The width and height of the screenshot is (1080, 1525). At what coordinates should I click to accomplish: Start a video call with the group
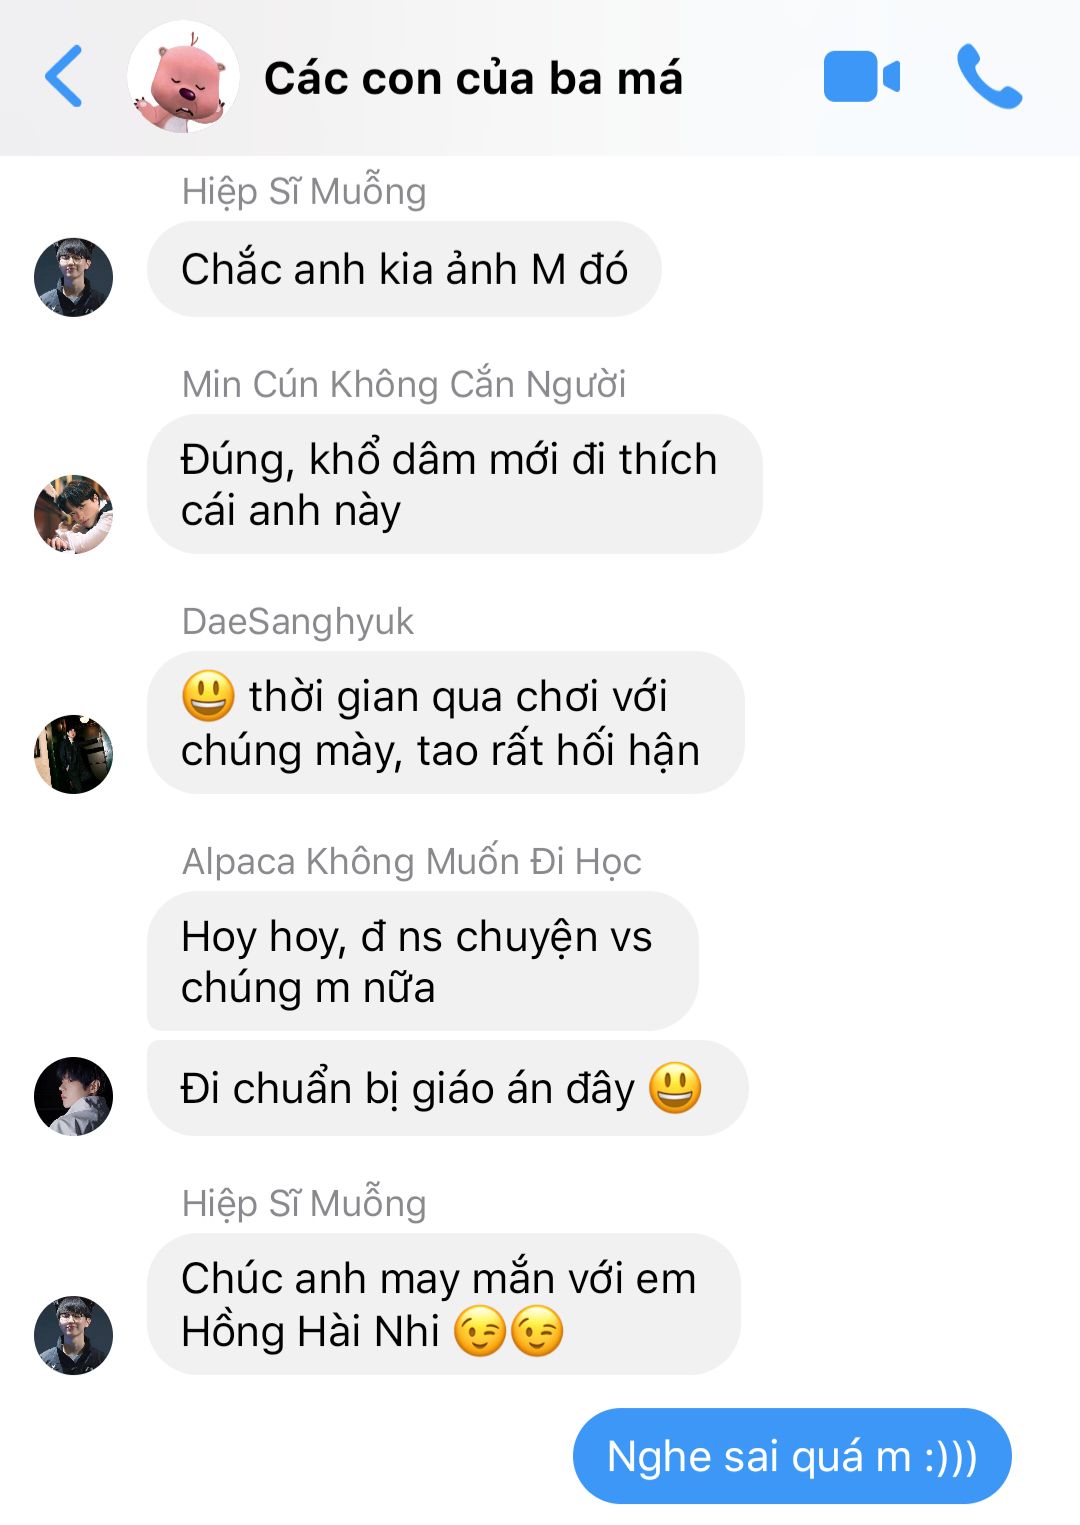click(861, 77)
